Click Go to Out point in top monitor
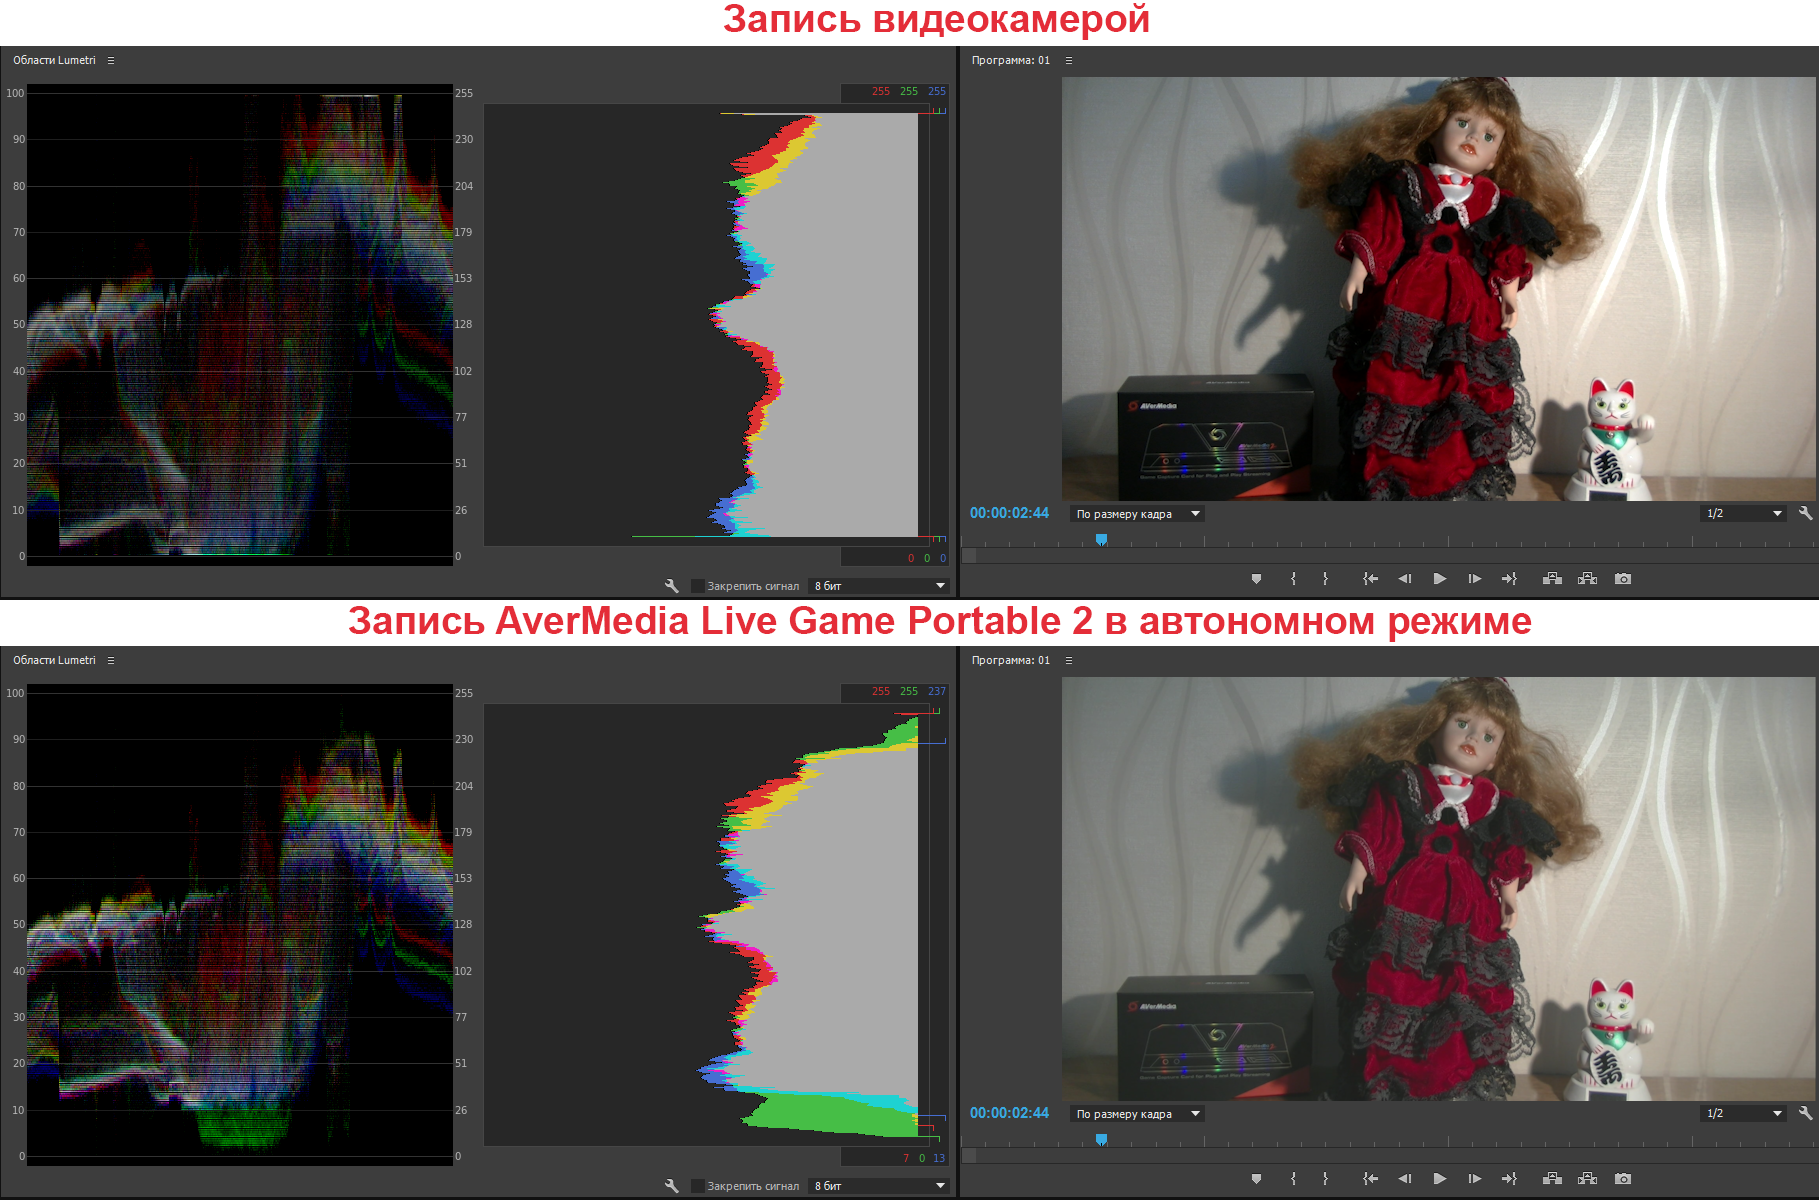This screenshot has width=1819, height=1200. pos(1509,579)
